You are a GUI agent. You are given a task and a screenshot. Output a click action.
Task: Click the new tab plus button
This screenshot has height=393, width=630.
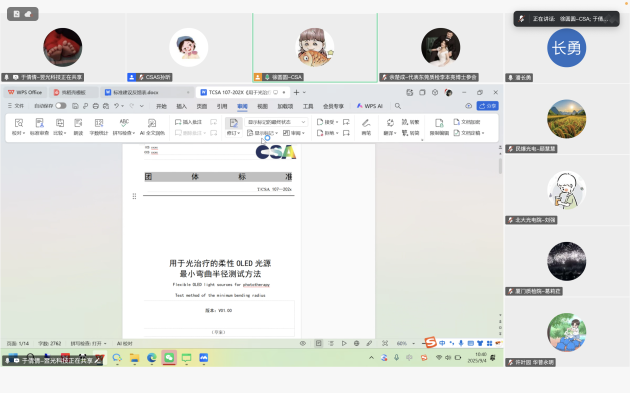coord(296,92)
